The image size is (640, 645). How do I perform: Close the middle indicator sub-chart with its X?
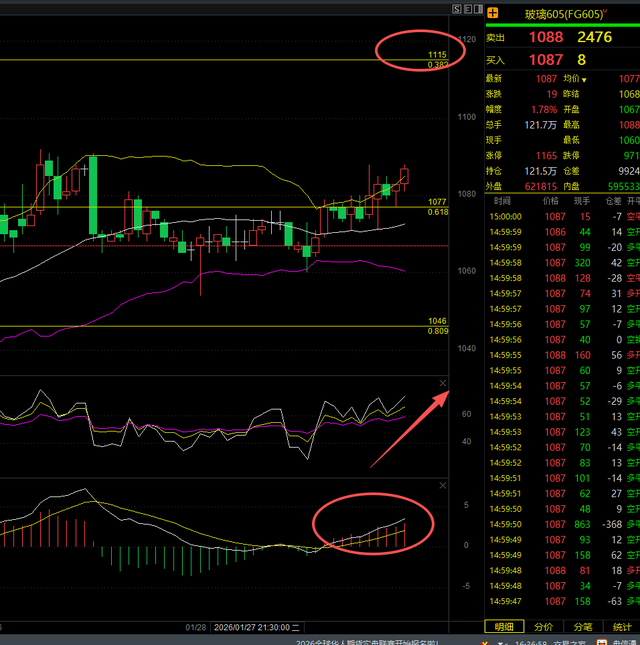pos(443,383)
